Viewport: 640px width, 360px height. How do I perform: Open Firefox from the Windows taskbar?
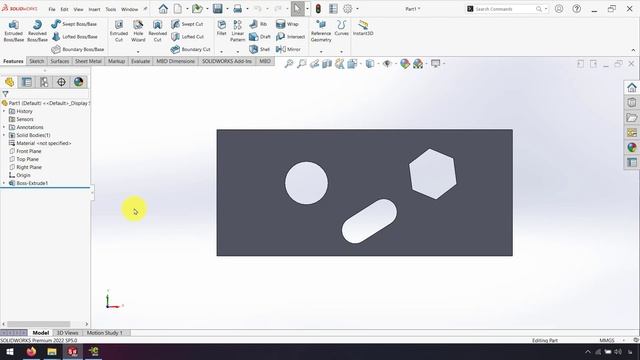click(x=31, y=351)
